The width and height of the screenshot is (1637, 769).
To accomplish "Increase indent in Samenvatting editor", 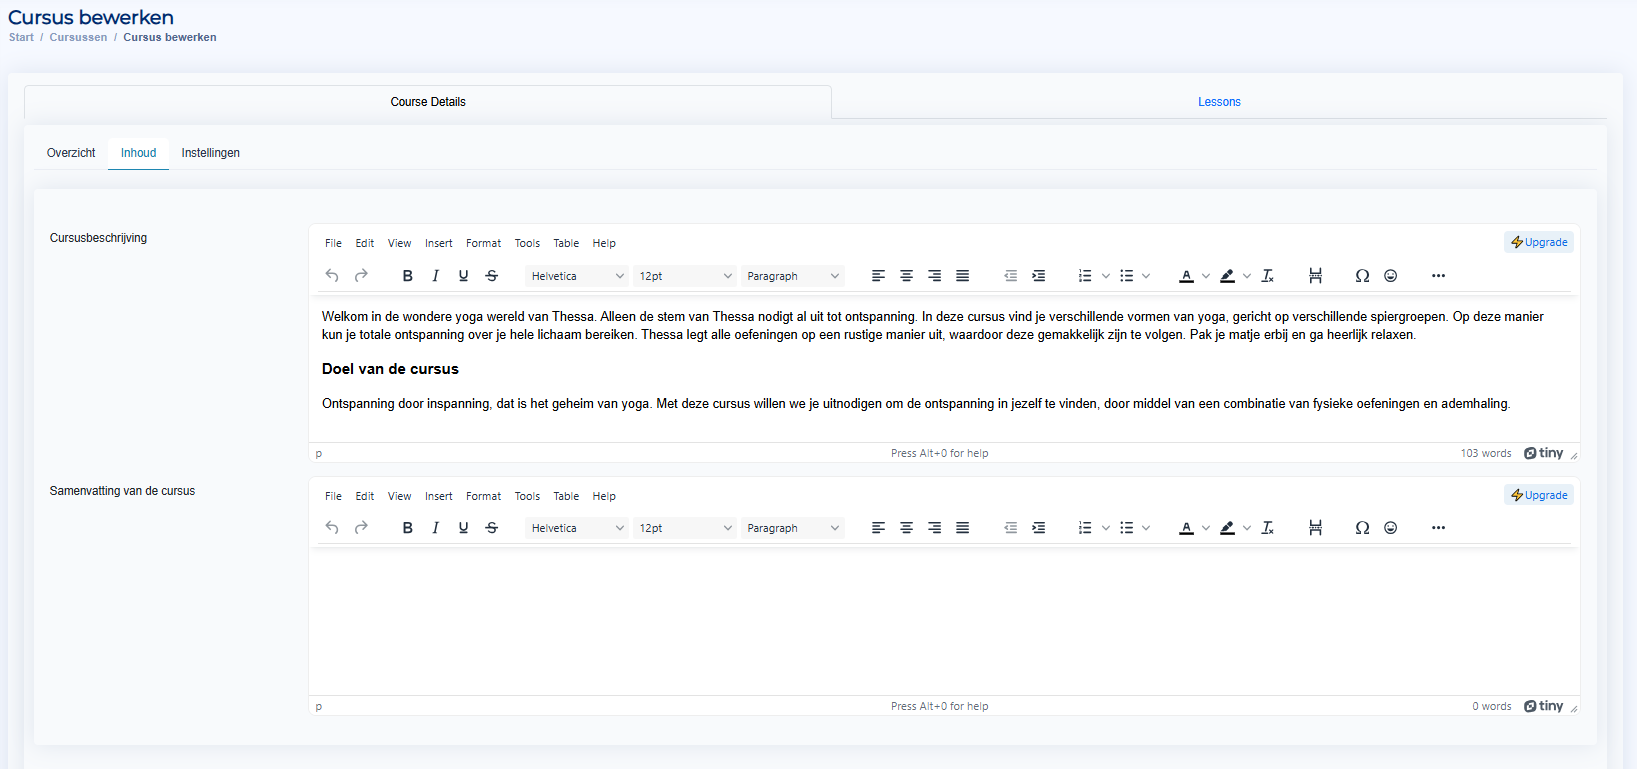I will [1039, 528].
